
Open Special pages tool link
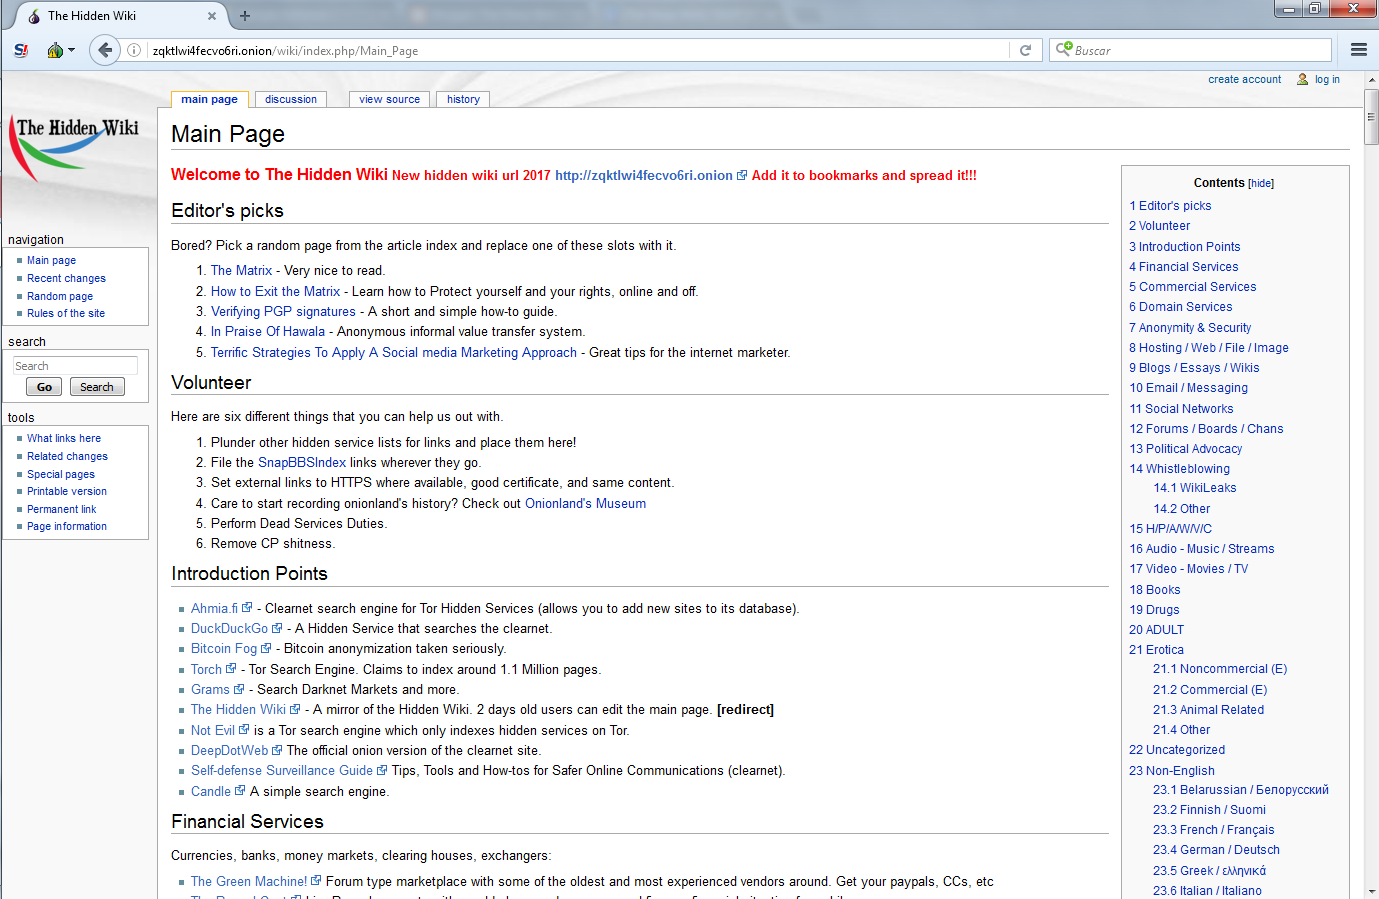pos(61,474)
